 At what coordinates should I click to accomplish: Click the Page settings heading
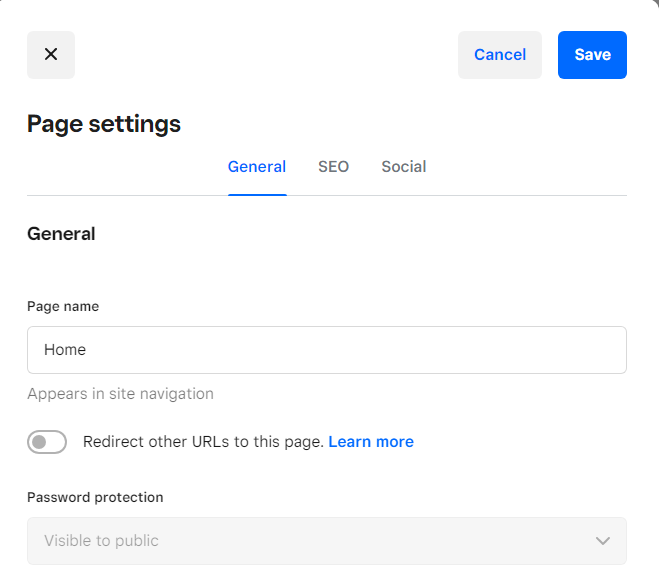(104, 124)
